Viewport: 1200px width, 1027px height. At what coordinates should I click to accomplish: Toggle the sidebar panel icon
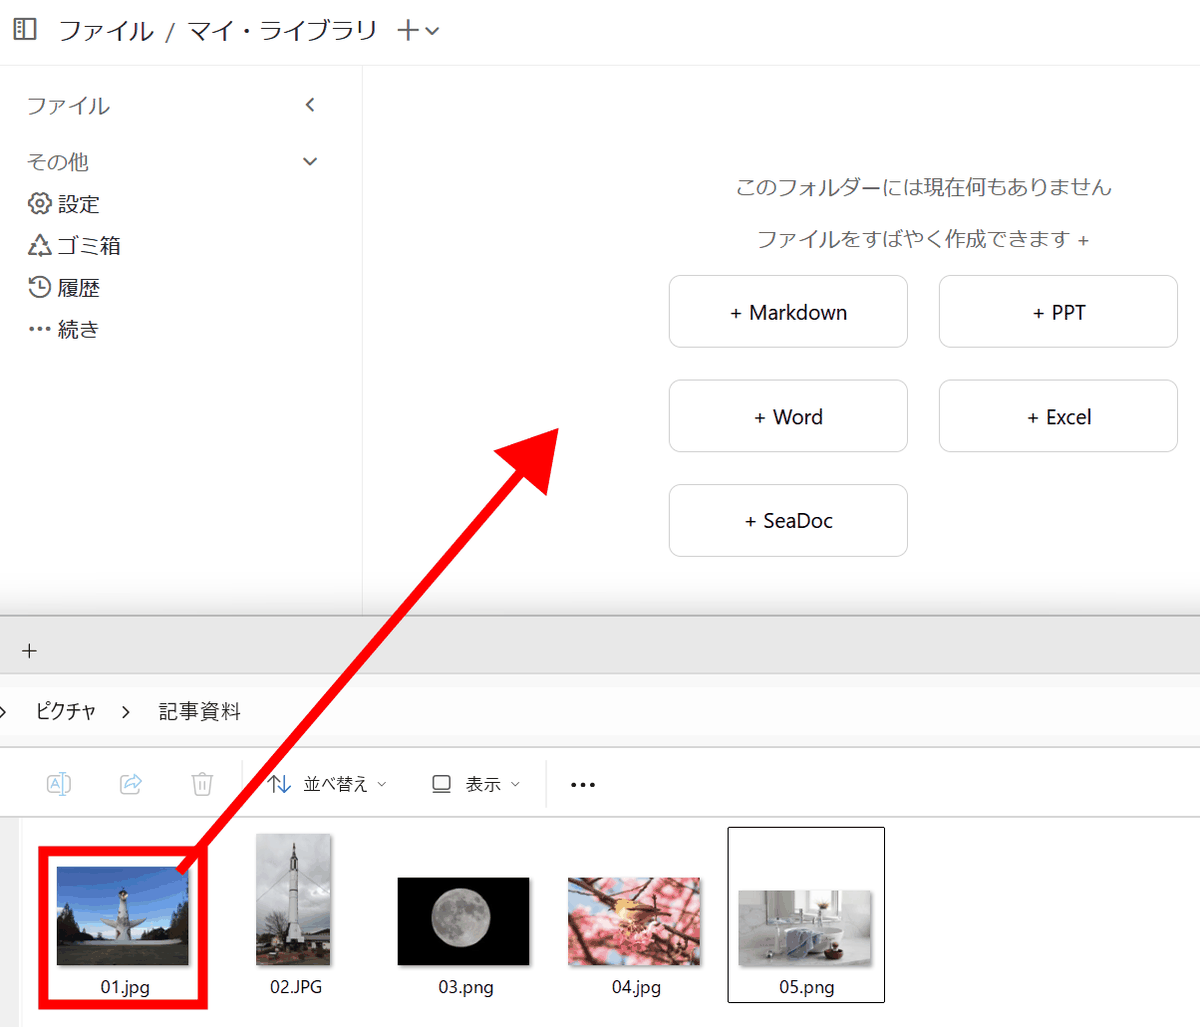pyautogui.click(x=25, y=30)
